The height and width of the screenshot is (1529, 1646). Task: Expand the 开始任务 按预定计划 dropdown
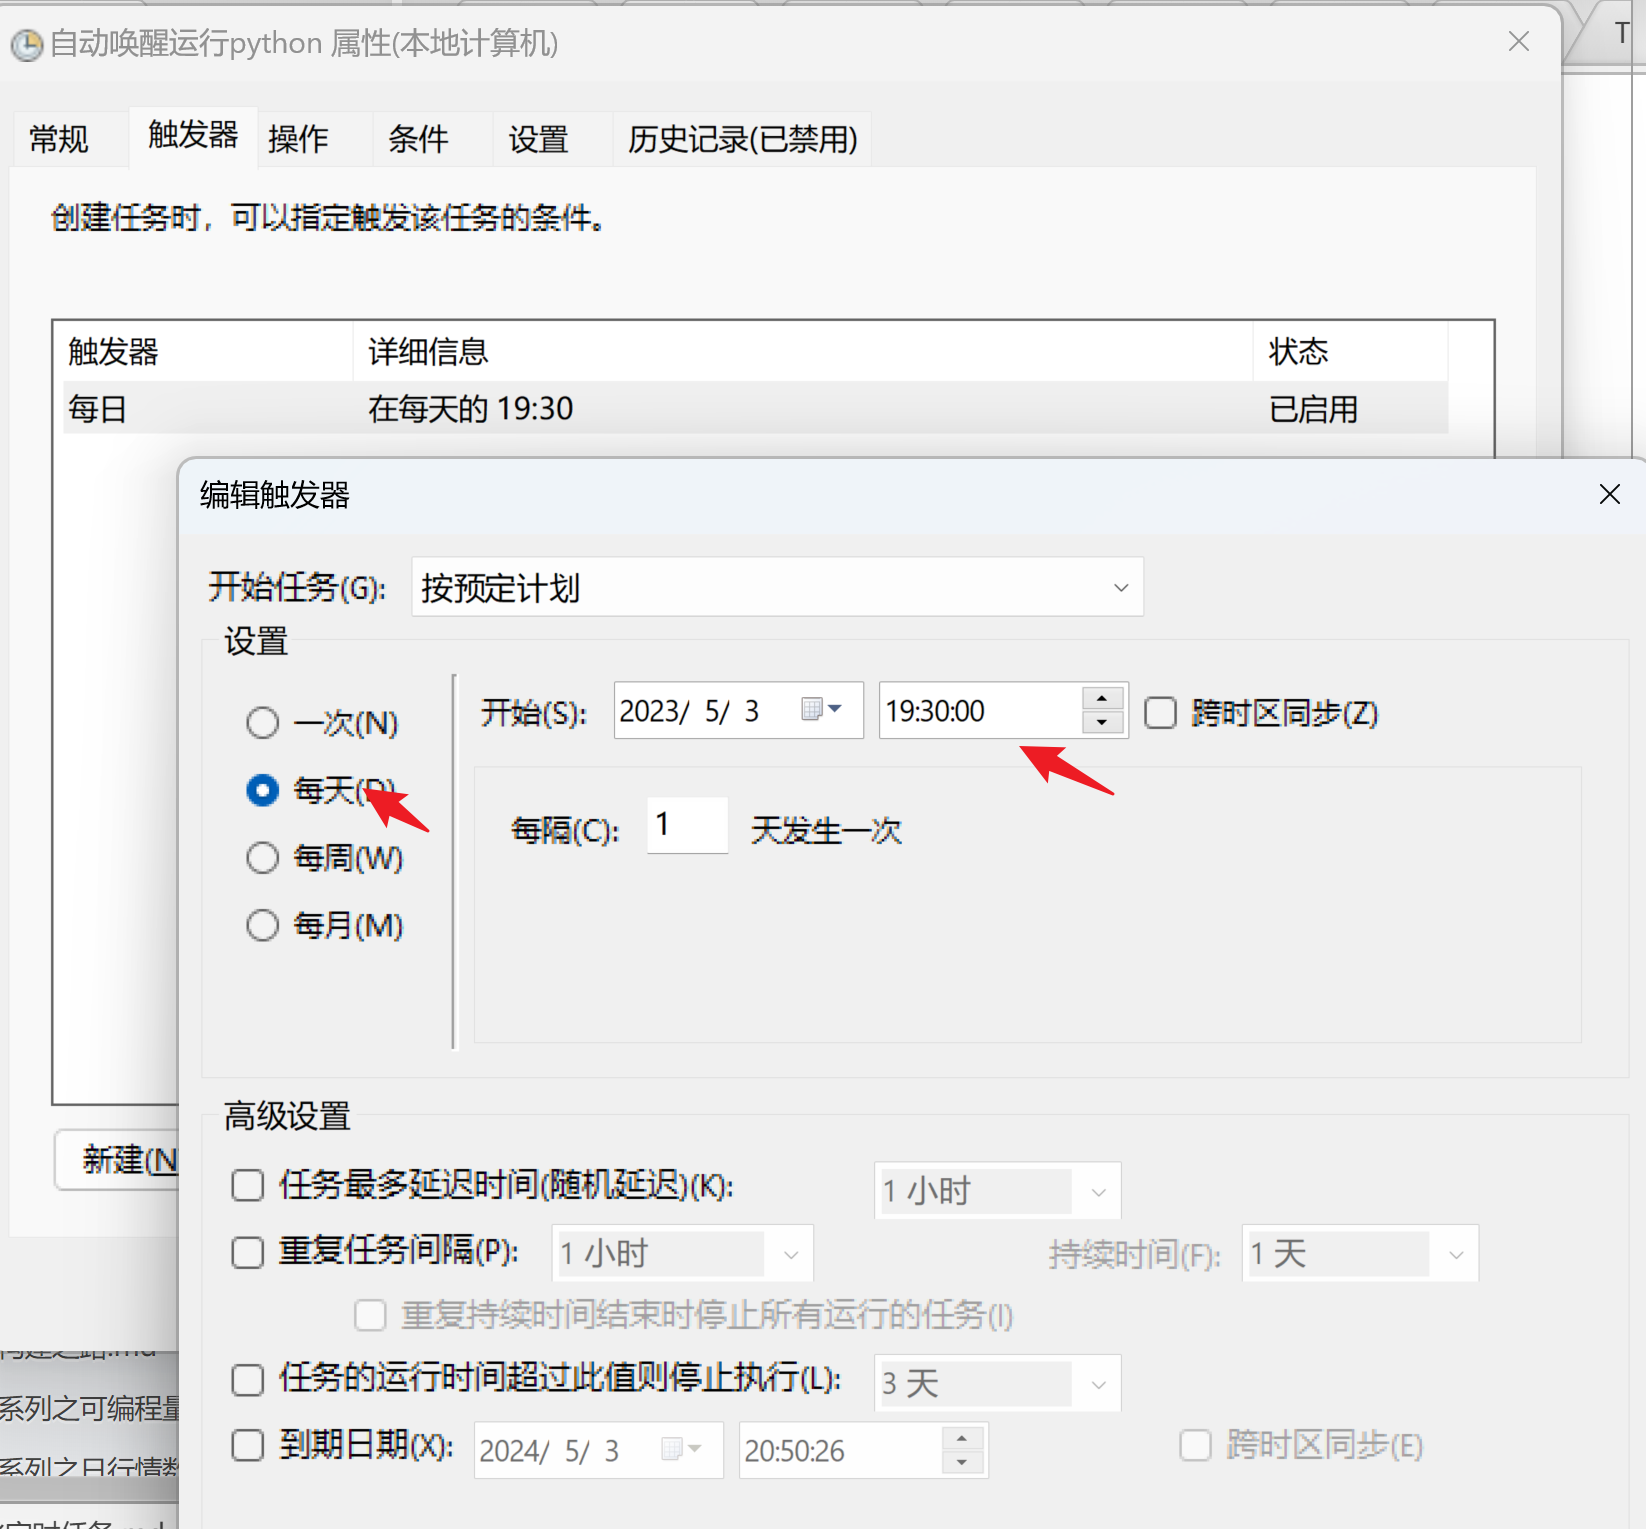pyautogui.click(x=777, y=587)
